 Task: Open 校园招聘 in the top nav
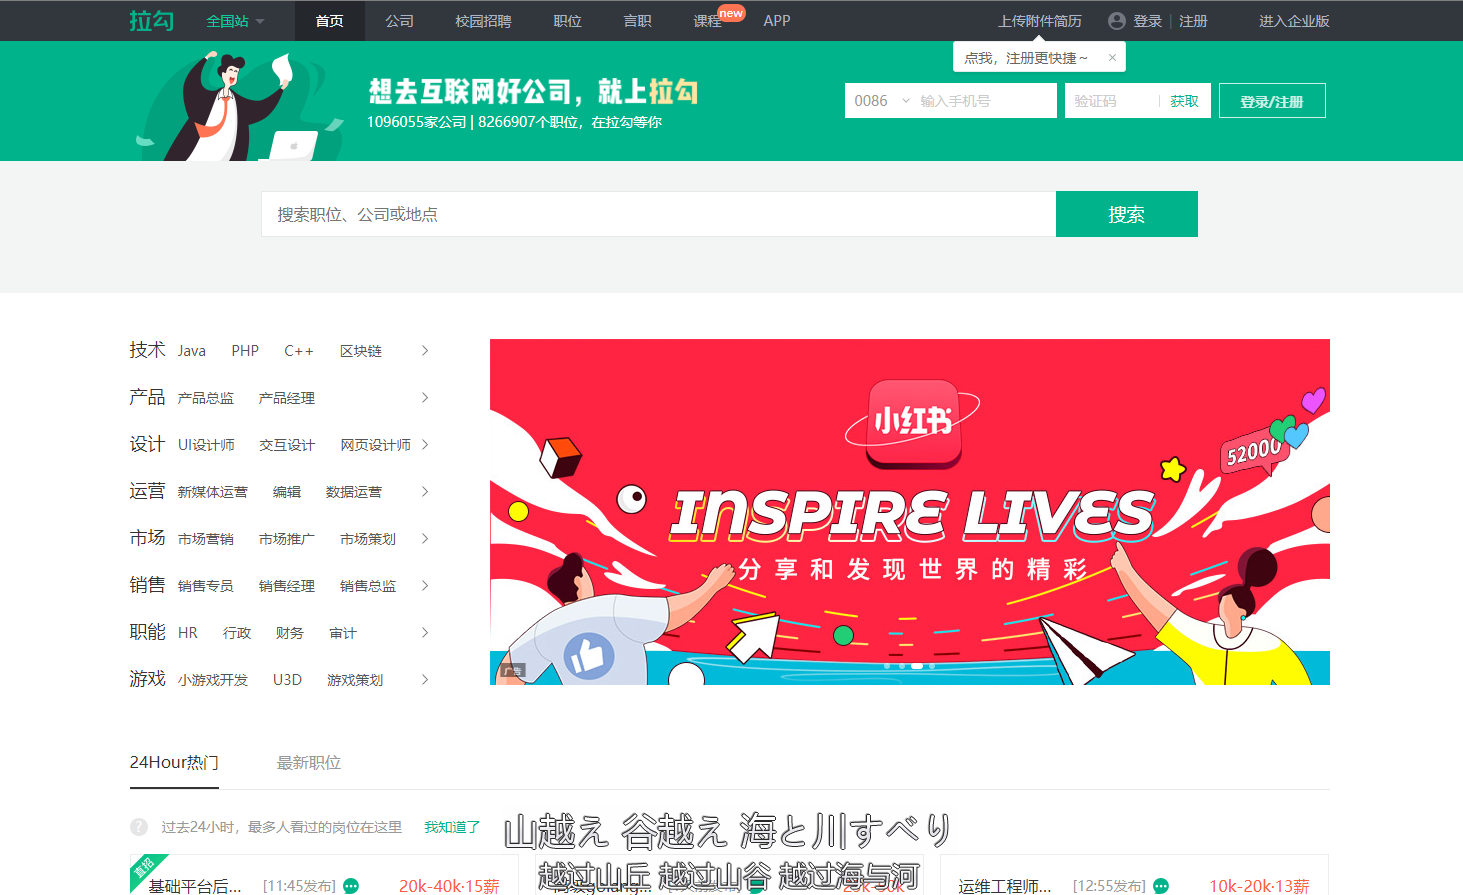(x=483, y=21)
